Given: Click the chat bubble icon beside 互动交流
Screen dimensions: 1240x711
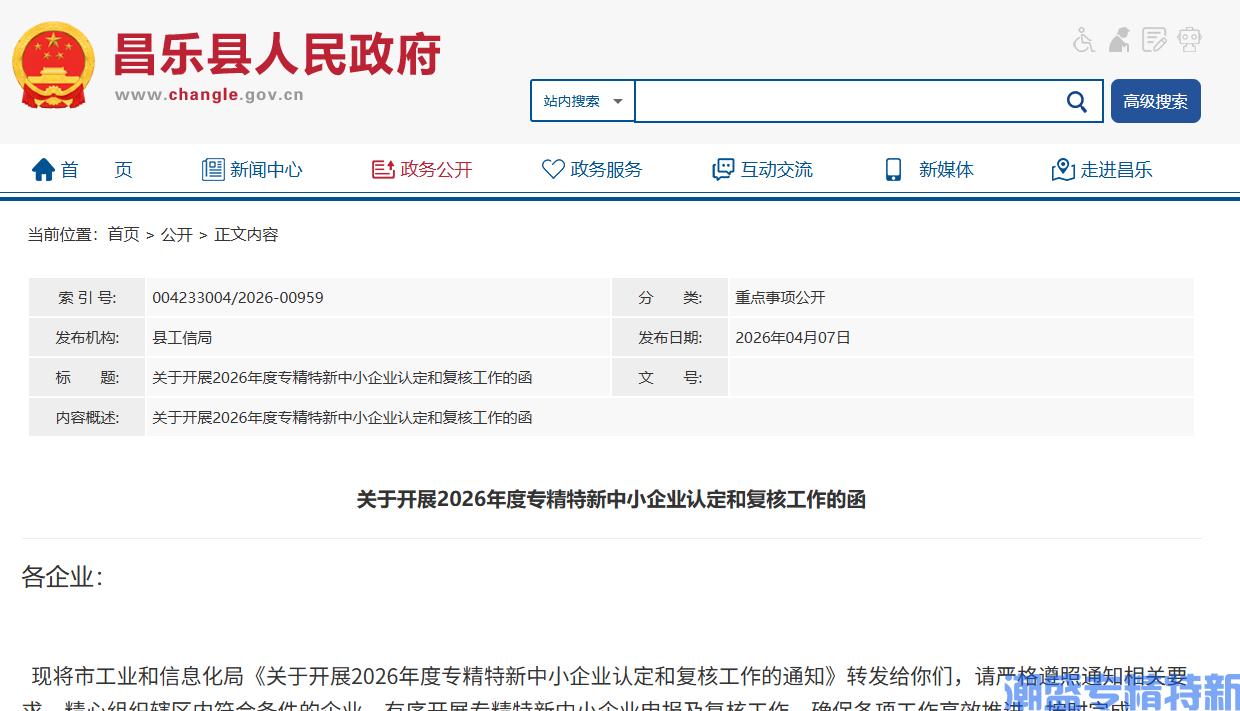Looking at the screenshot, I should point(722,169).
